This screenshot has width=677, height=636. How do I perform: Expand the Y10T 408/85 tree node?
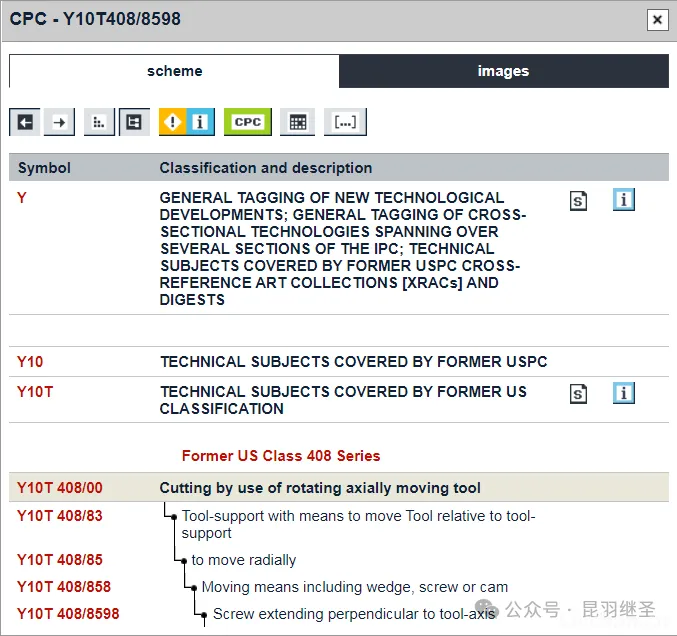point(184,560)
